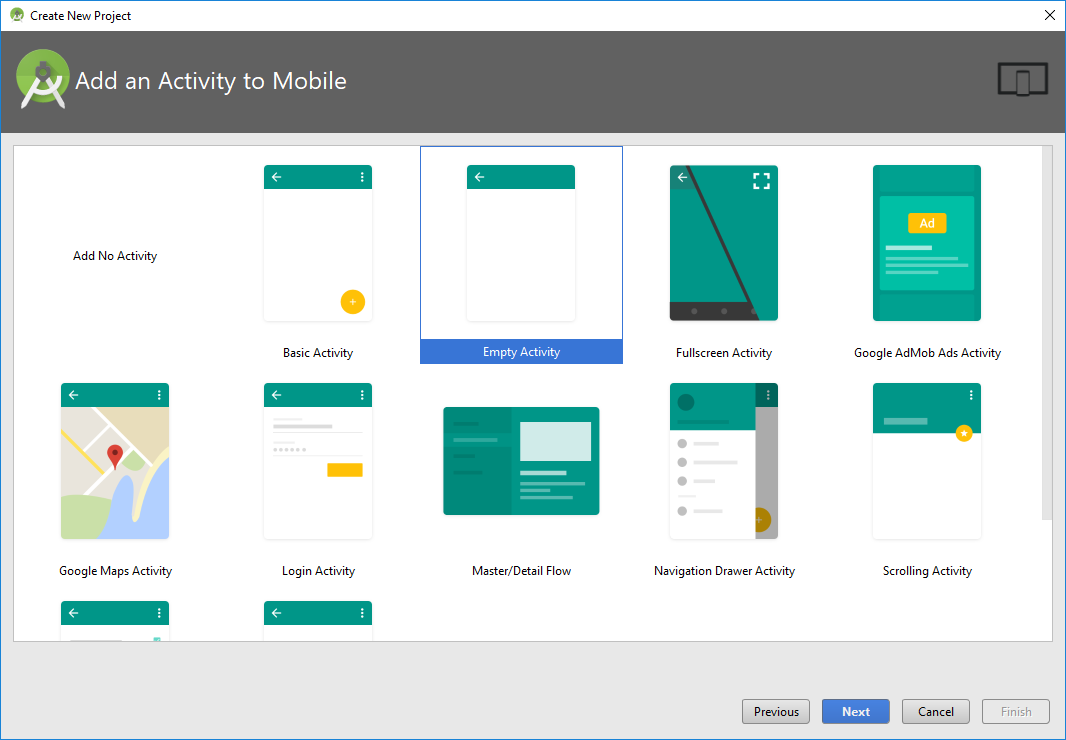Click the templates list vertical scrollbar
Screen dimensions: 1066x740
[1047, 333]
